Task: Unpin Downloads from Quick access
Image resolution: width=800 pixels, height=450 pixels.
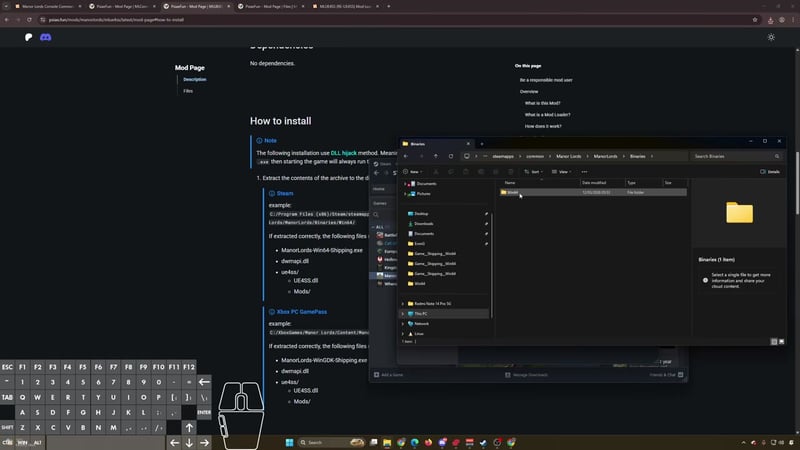Action: point(486,223)
